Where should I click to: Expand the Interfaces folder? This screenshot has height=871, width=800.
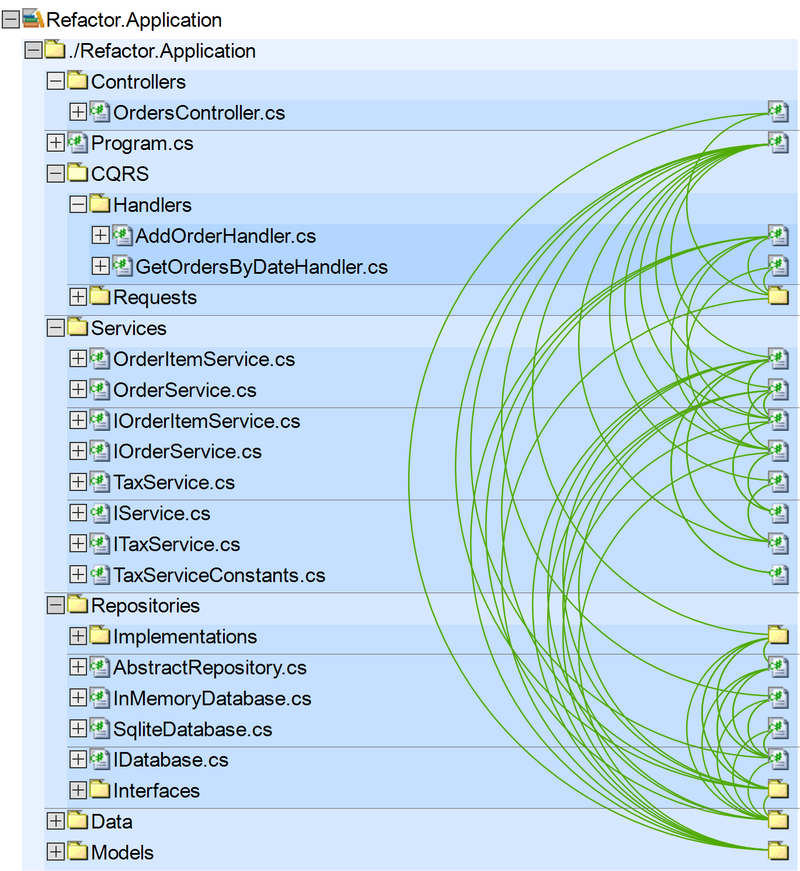coord(77,790)
